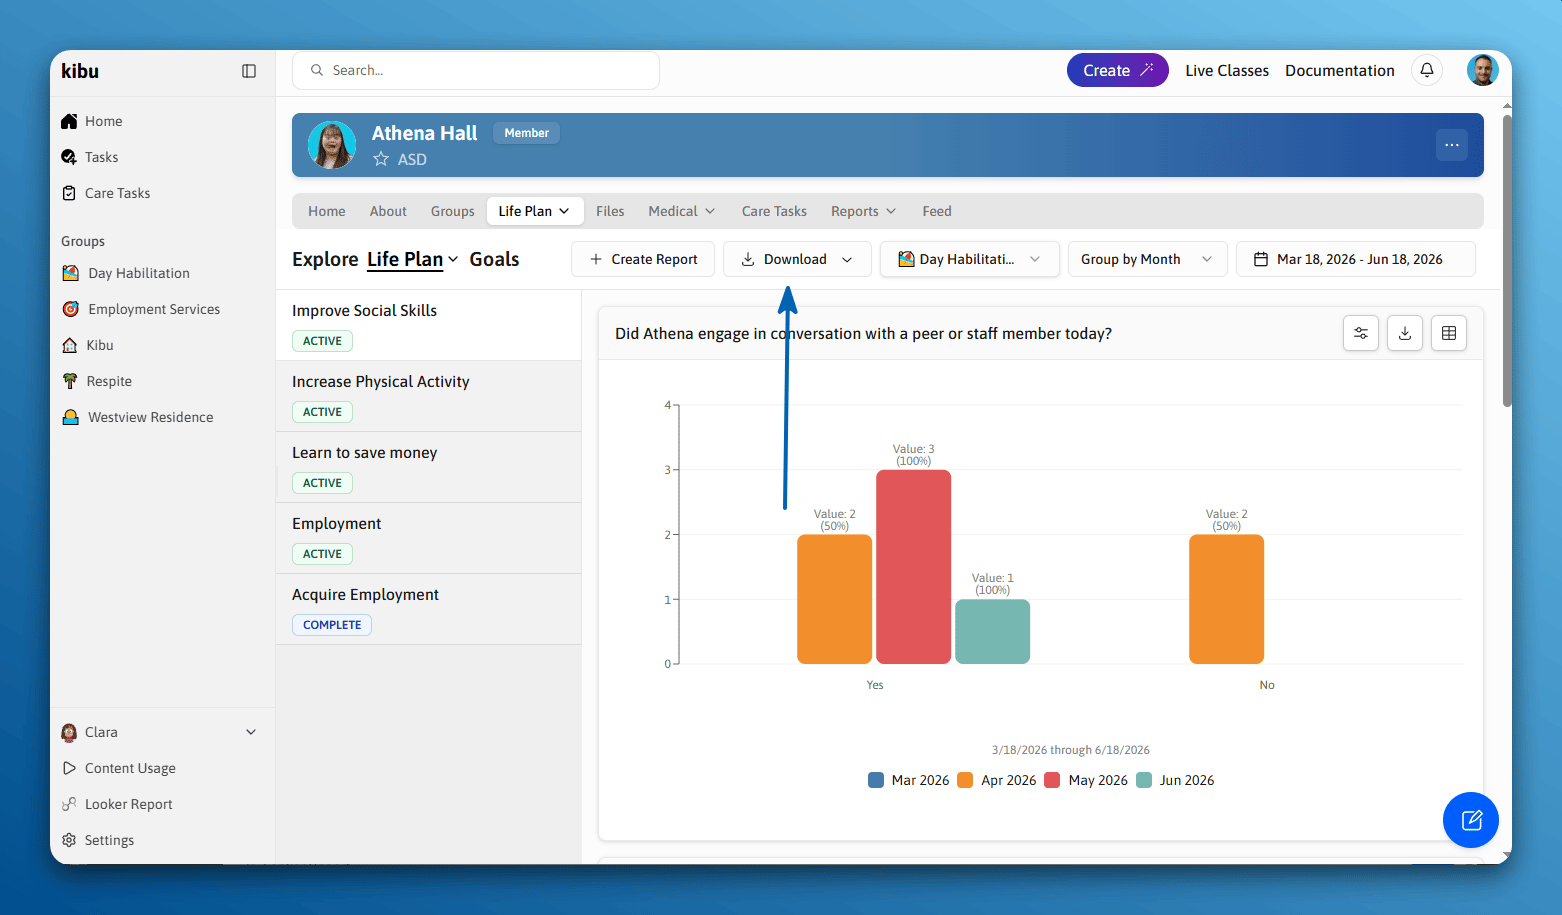Click the orange Apr bar under No

[x=1227, y=599]
